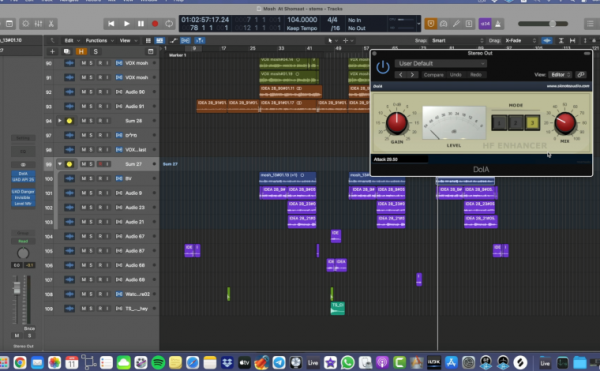Viewport: 600px width, 371px height.
Task: Click previous preset arrow in plugin window
Action: (401, 75)
